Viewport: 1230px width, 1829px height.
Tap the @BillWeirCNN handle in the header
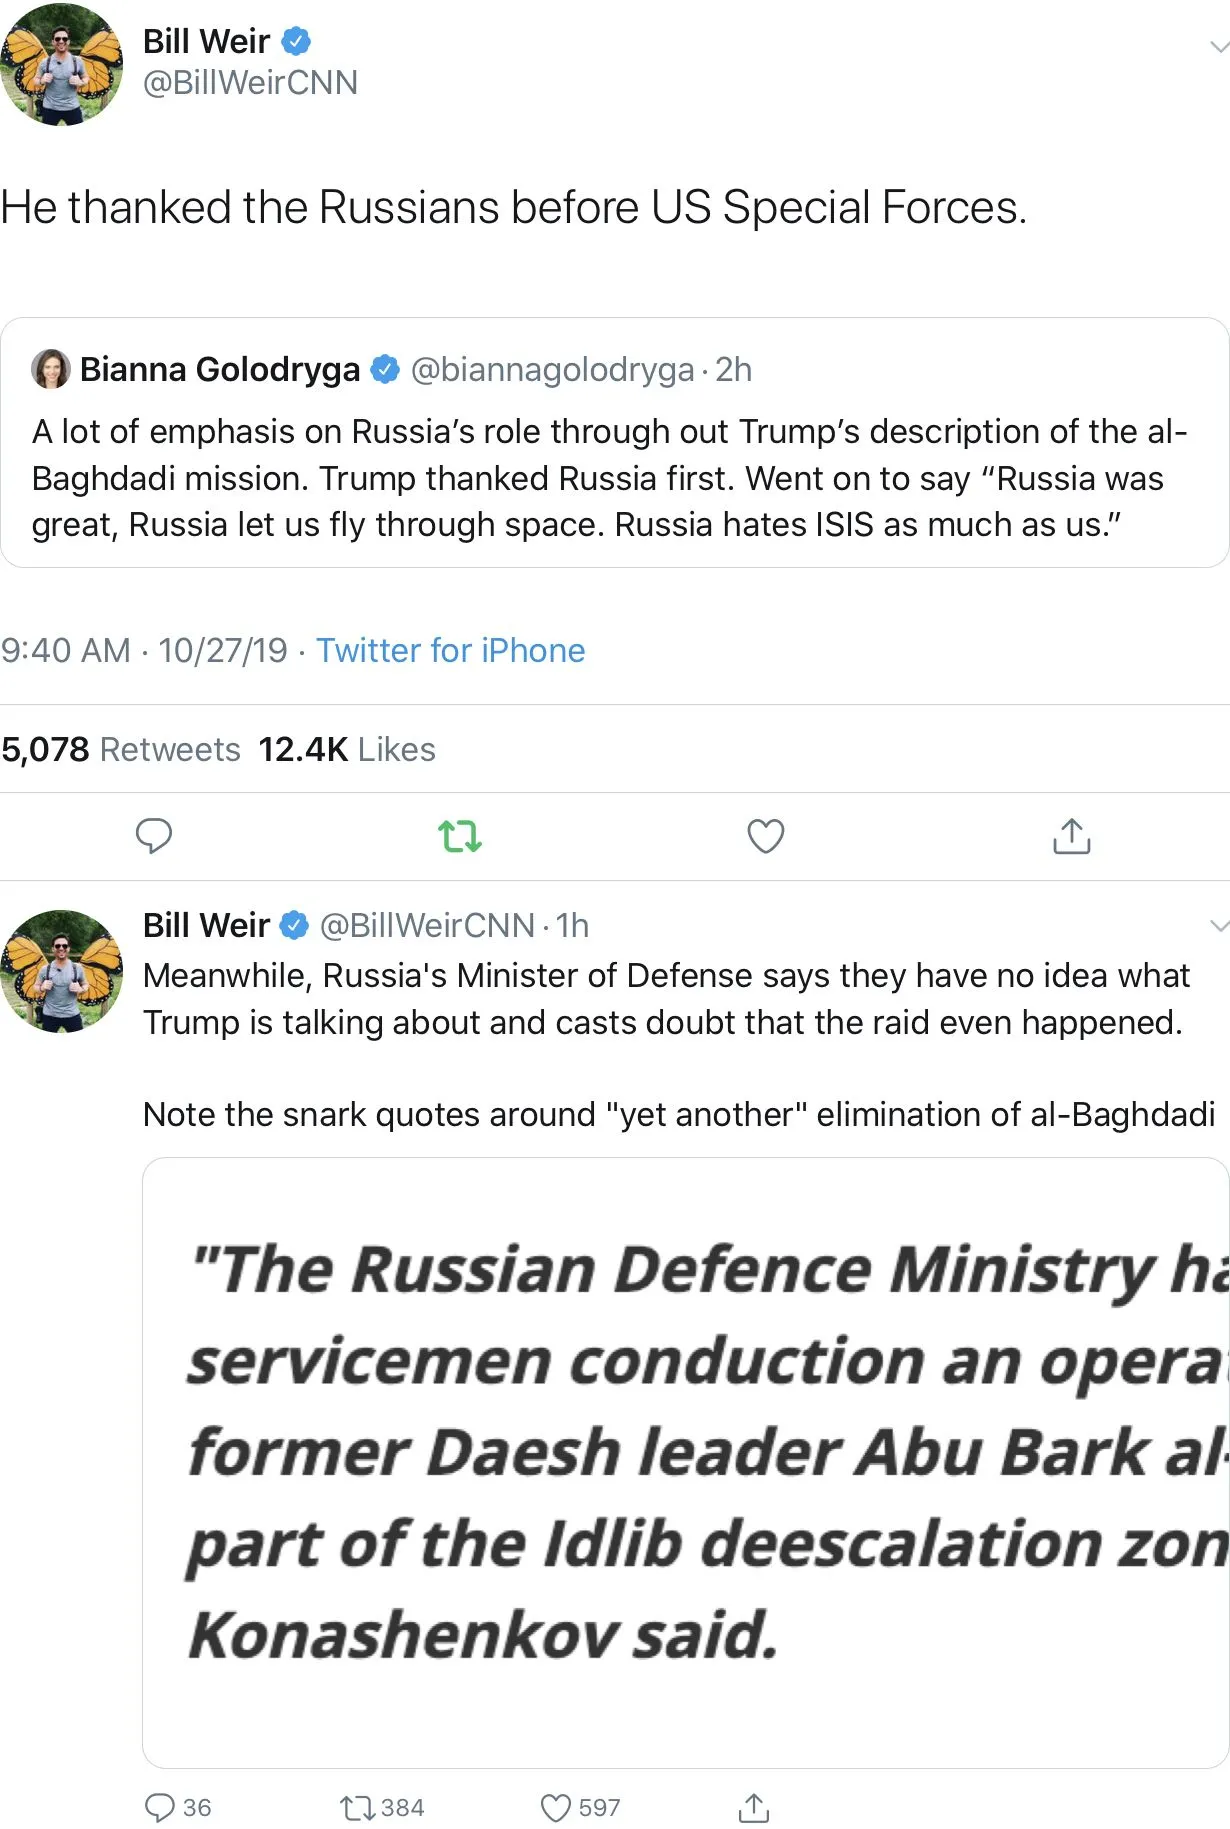(250, 82)
